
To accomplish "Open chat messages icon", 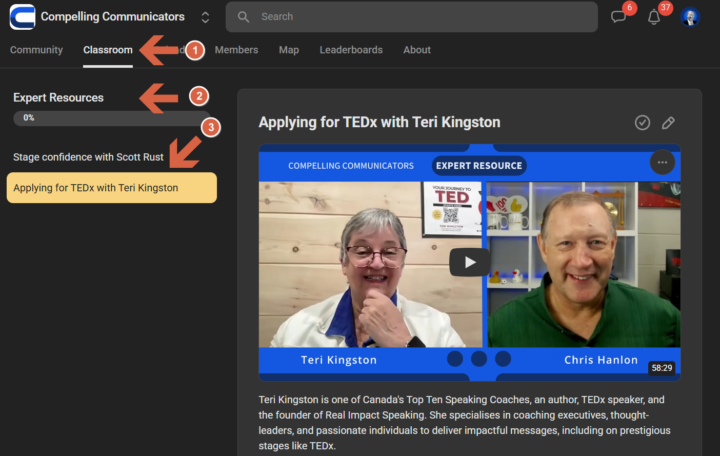I will tap(618, 17).
